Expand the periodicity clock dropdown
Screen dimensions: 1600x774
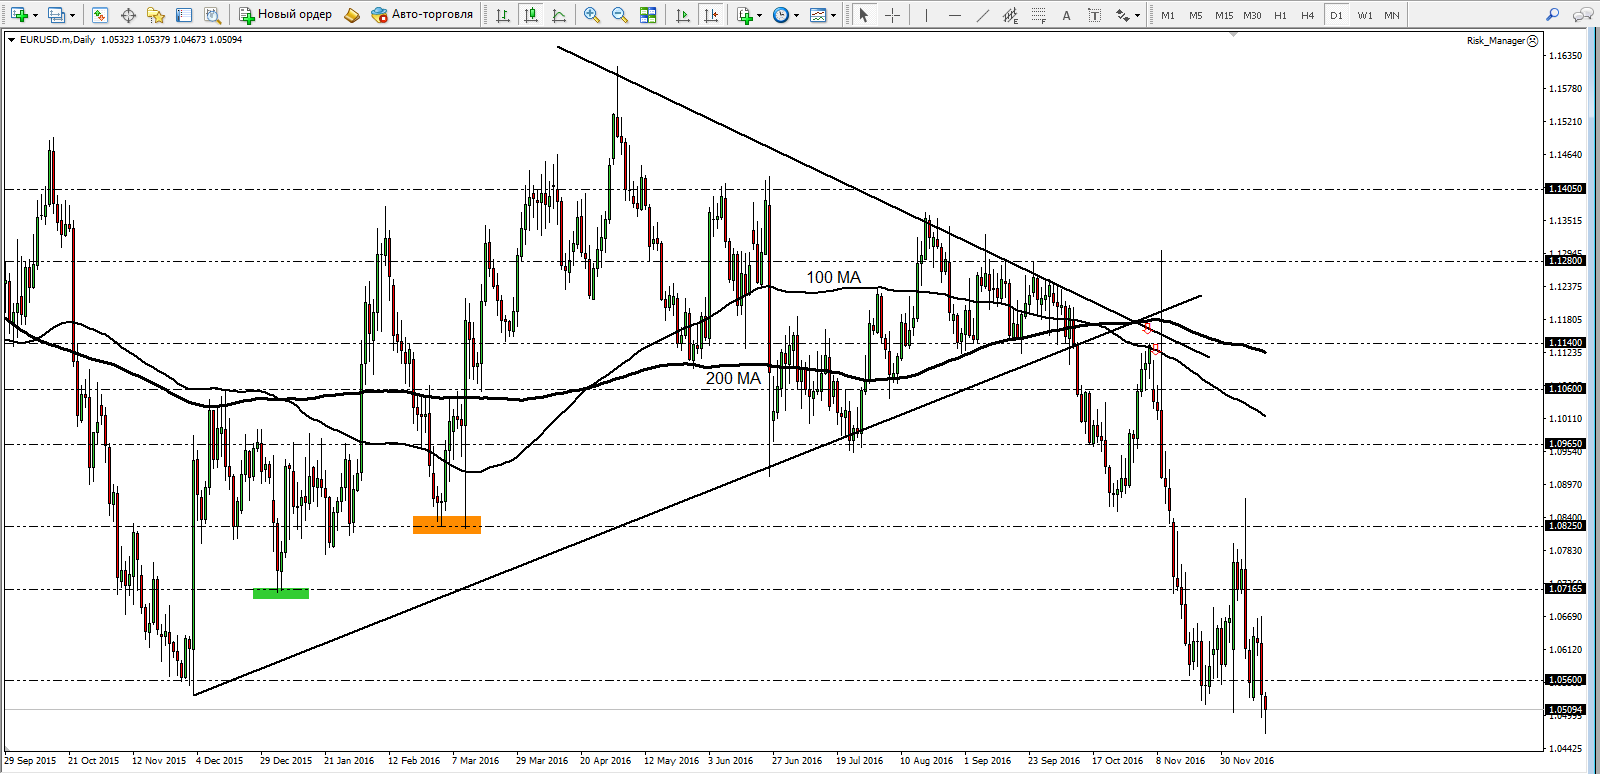click(x=797, y=16)
